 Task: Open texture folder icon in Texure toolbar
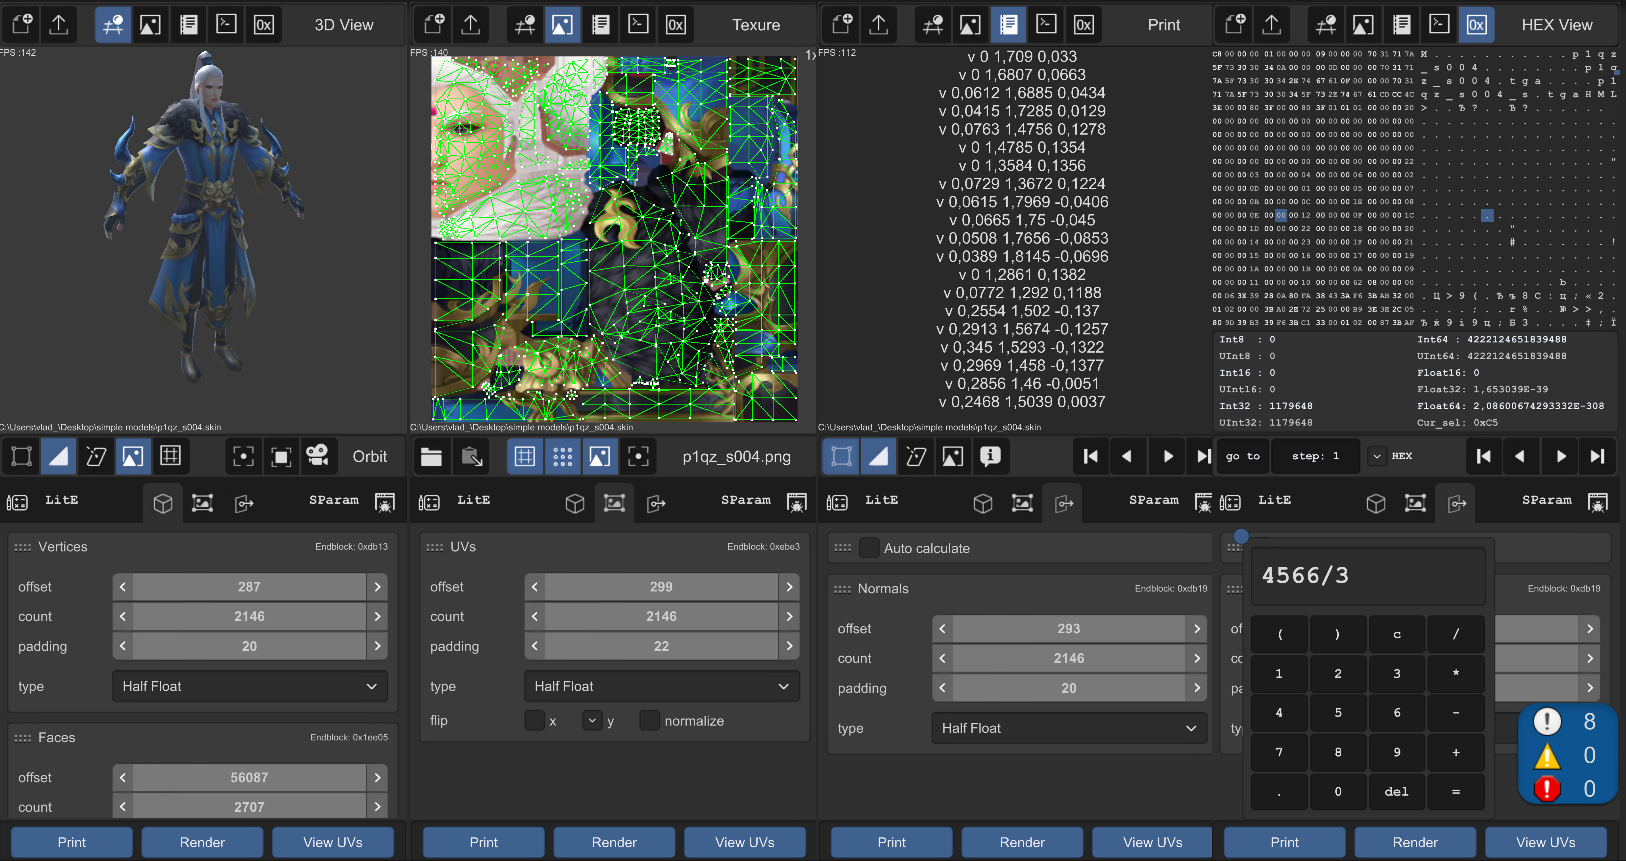[432, 457]
